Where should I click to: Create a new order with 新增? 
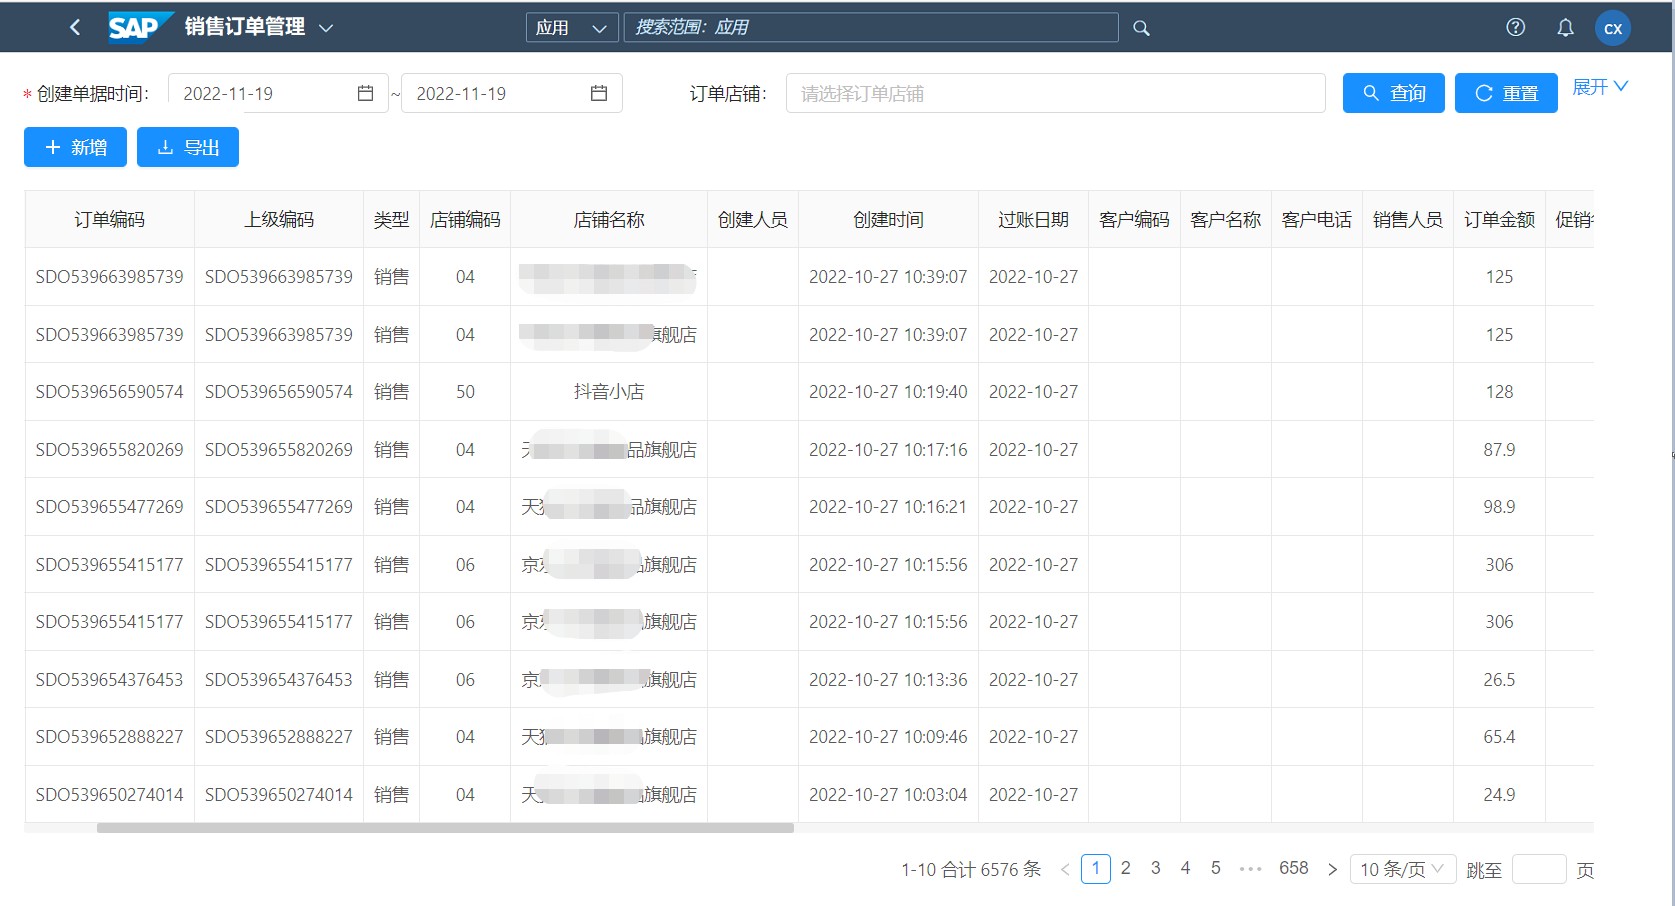tap(75, 147)
